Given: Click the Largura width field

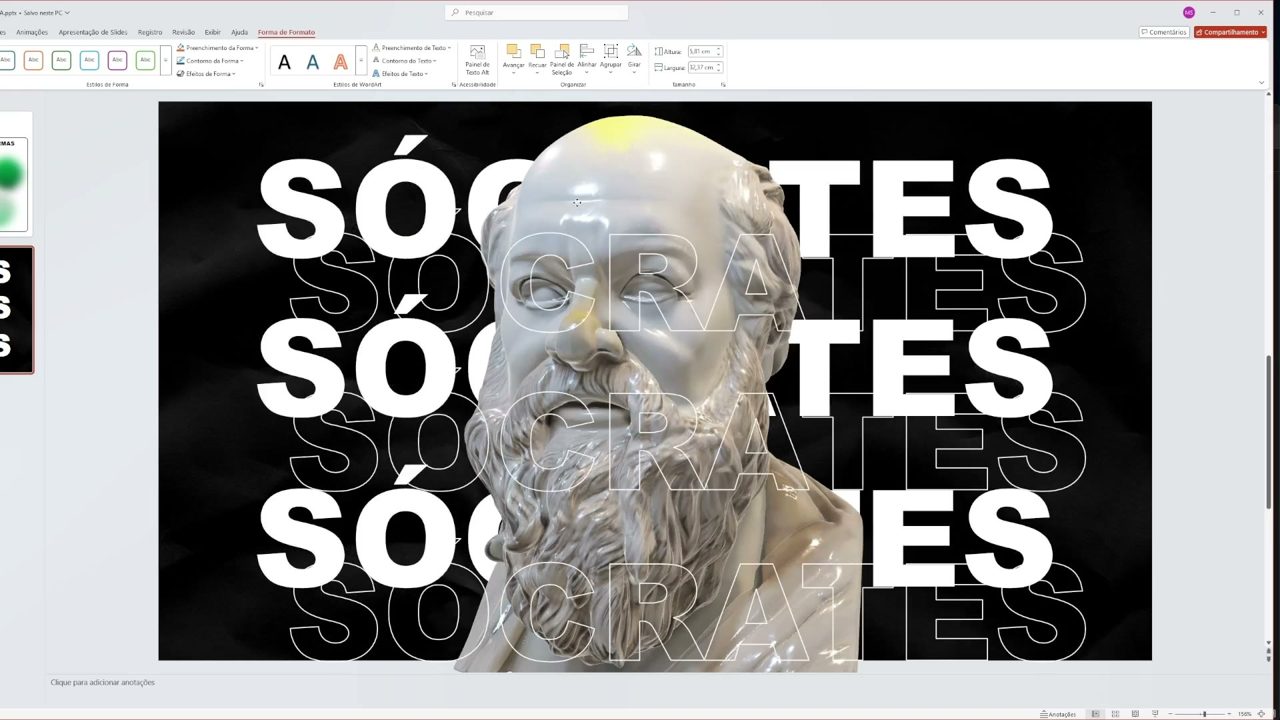Looking at the screenshot, I should (x=704, y=67).
